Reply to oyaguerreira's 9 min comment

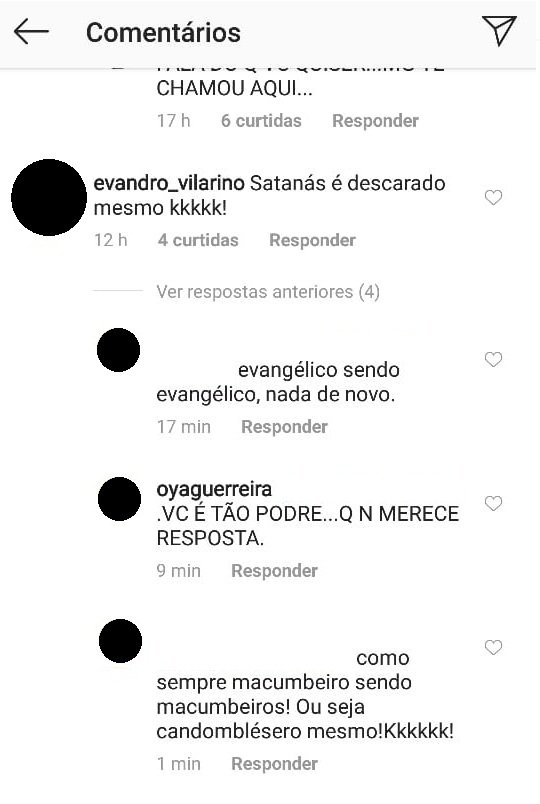tap(274, 571)
